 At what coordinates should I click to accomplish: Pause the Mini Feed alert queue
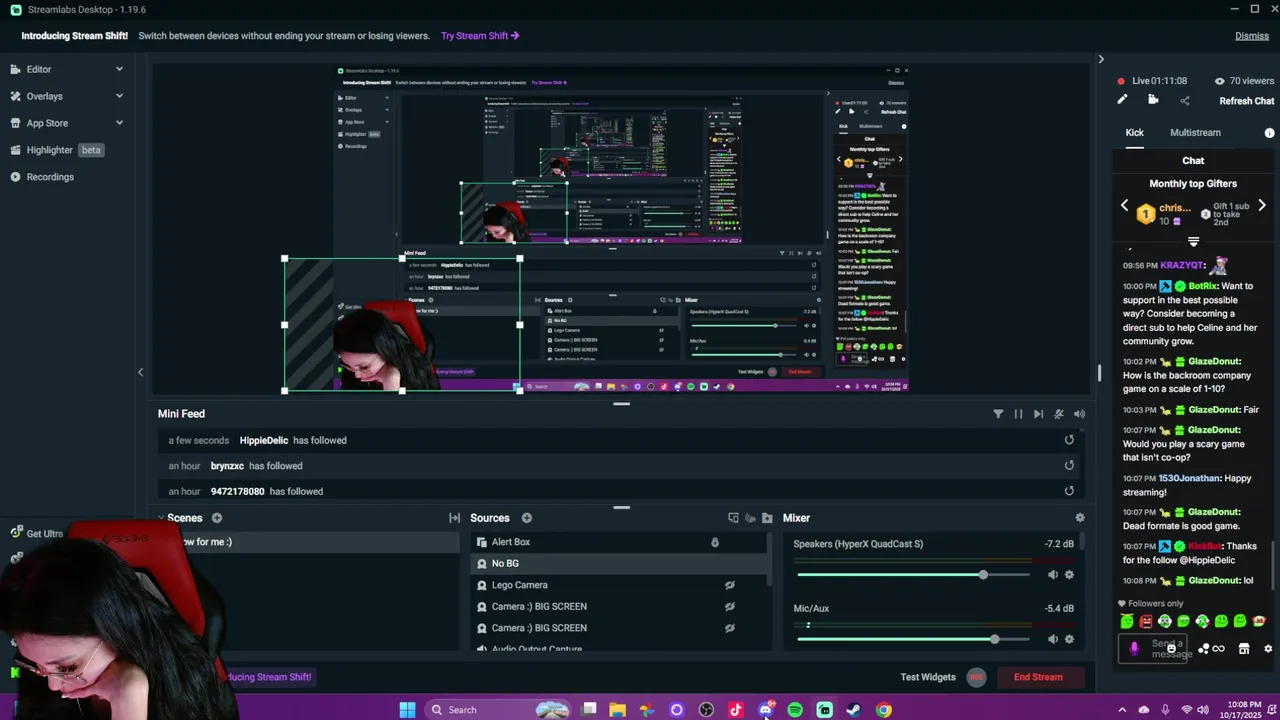[x=1018, y=414]
